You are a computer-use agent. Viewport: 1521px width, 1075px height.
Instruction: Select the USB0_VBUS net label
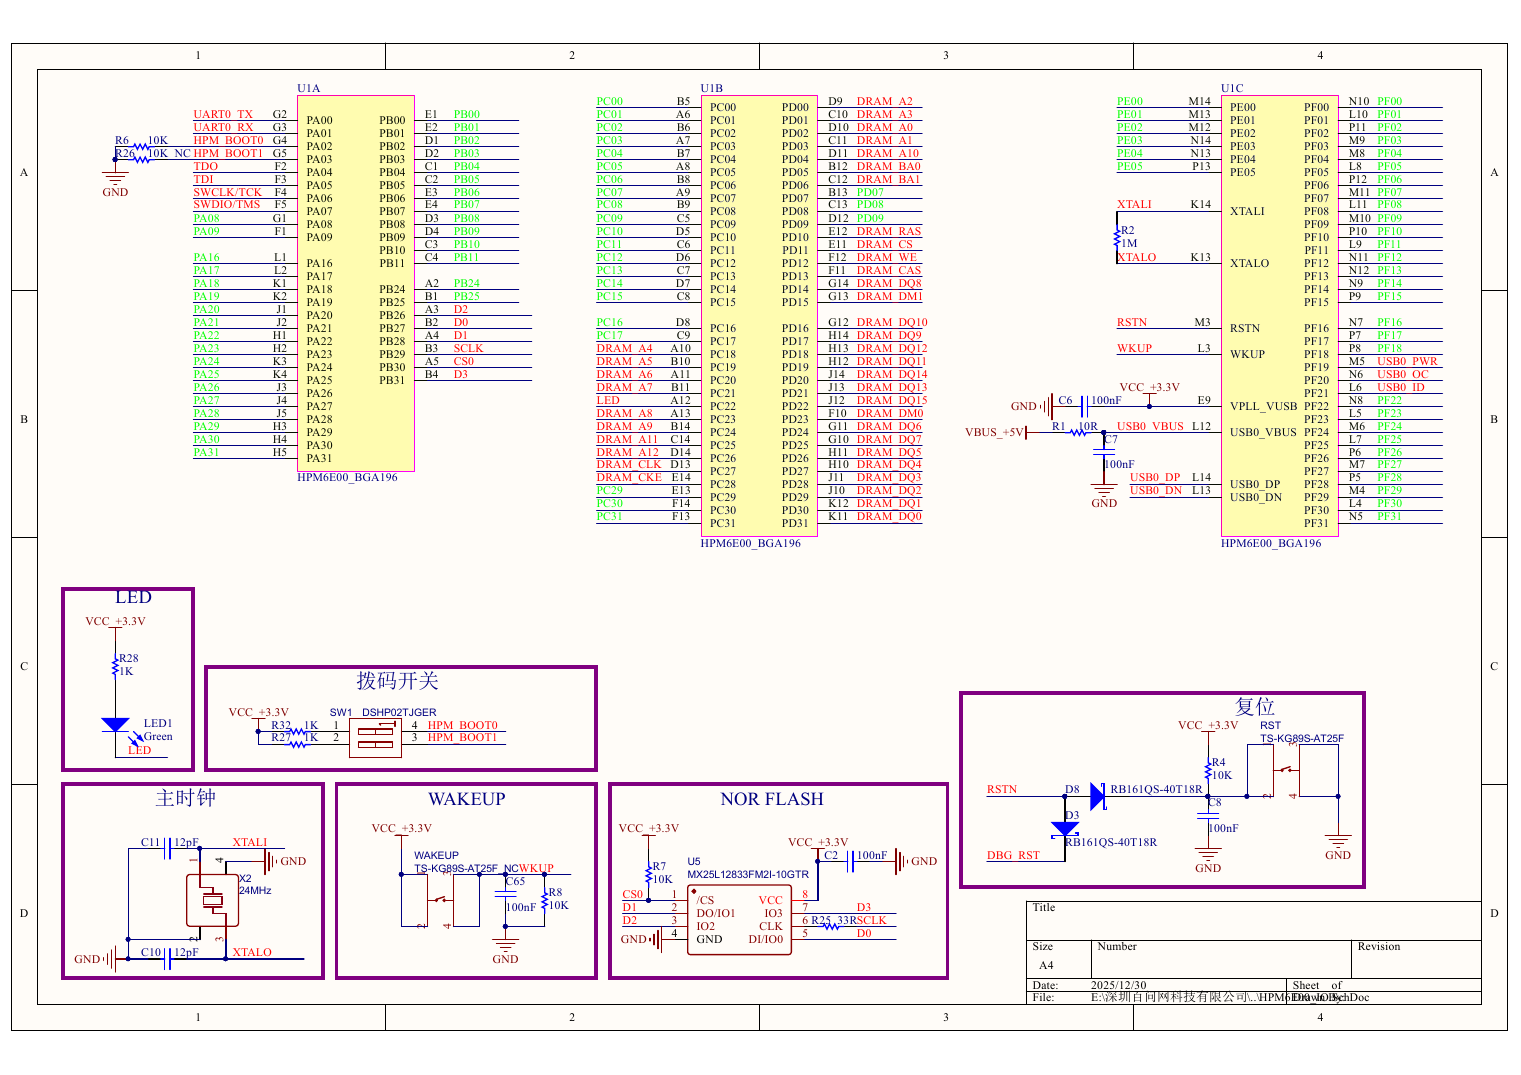(1150, 426)
